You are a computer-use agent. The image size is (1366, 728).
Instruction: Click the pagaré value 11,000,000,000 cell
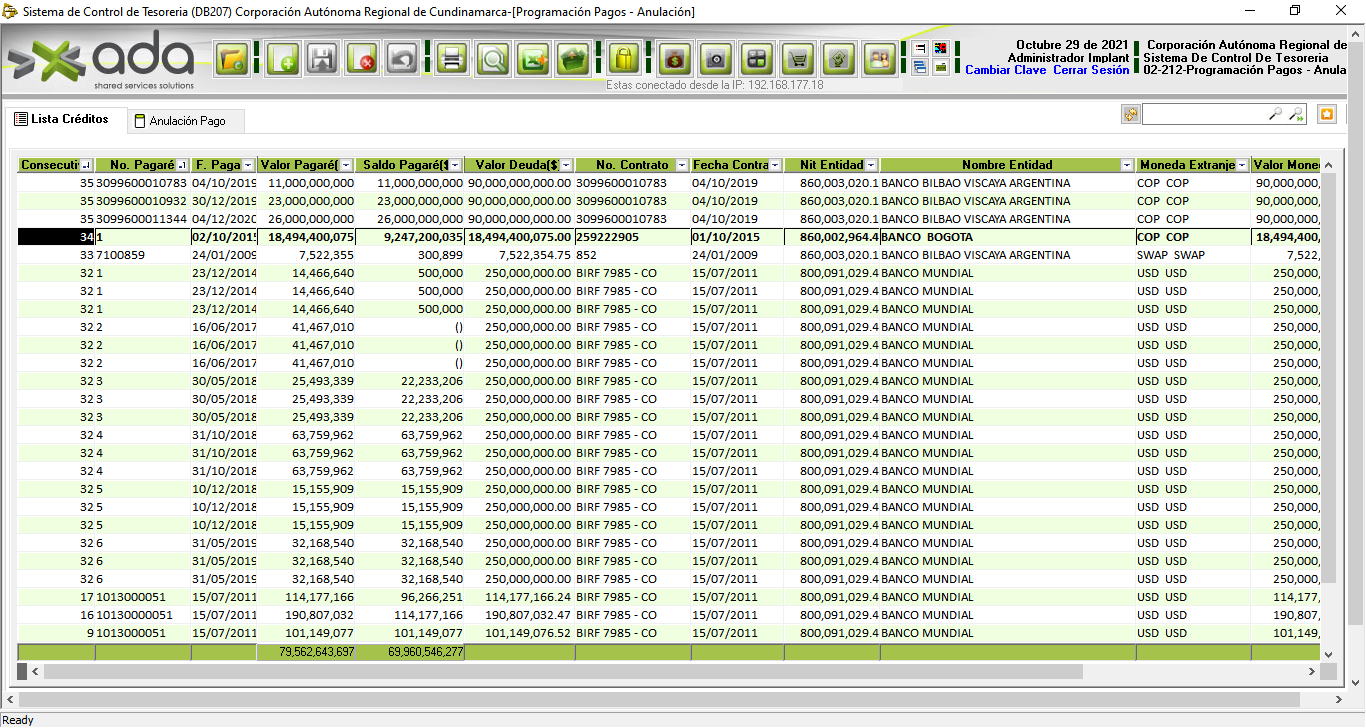(306, 183)
